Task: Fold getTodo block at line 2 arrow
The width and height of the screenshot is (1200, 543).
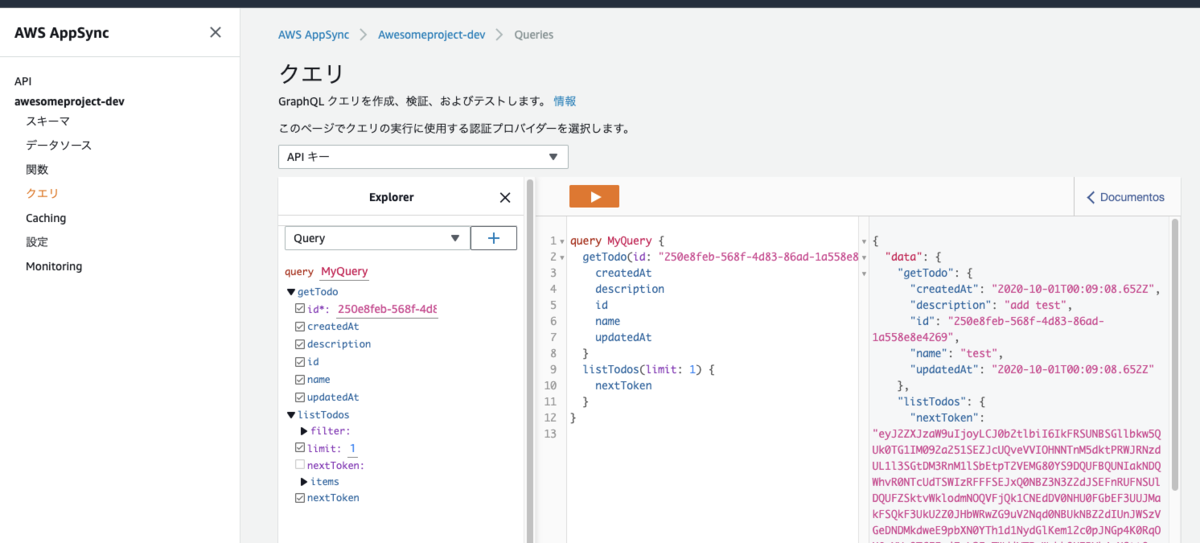Action: tap(564, 257)
